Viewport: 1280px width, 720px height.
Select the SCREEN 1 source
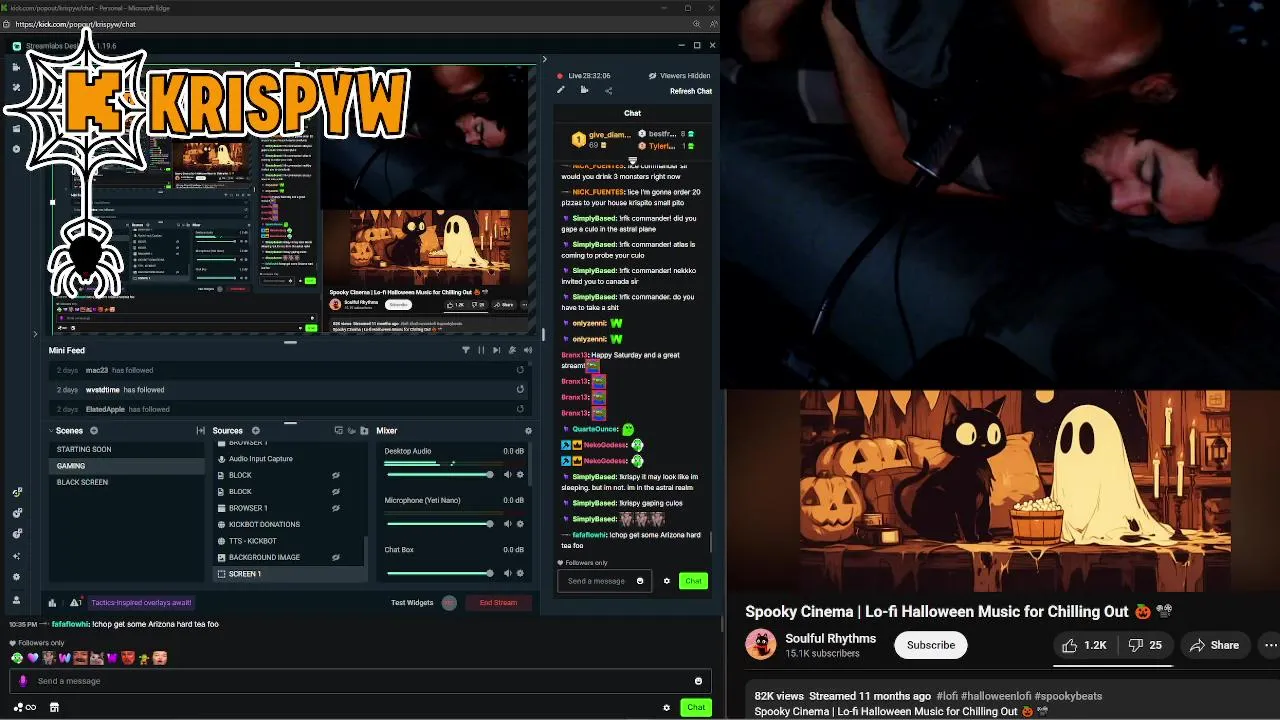click(x=288, y=574)
